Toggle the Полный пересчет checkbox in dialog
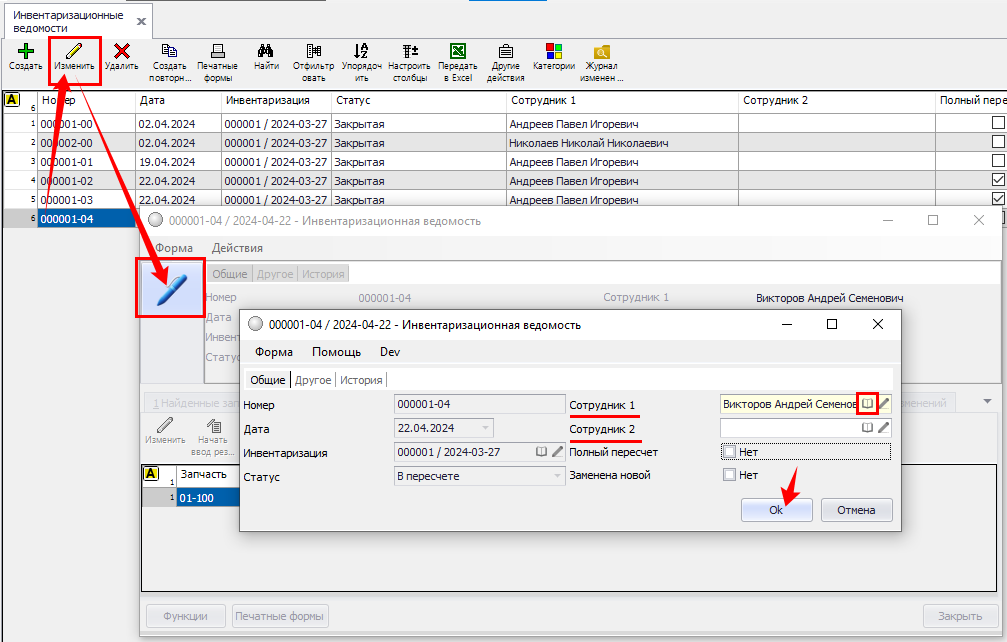This screenshot has width=1007, height=642. pos(729,452)
